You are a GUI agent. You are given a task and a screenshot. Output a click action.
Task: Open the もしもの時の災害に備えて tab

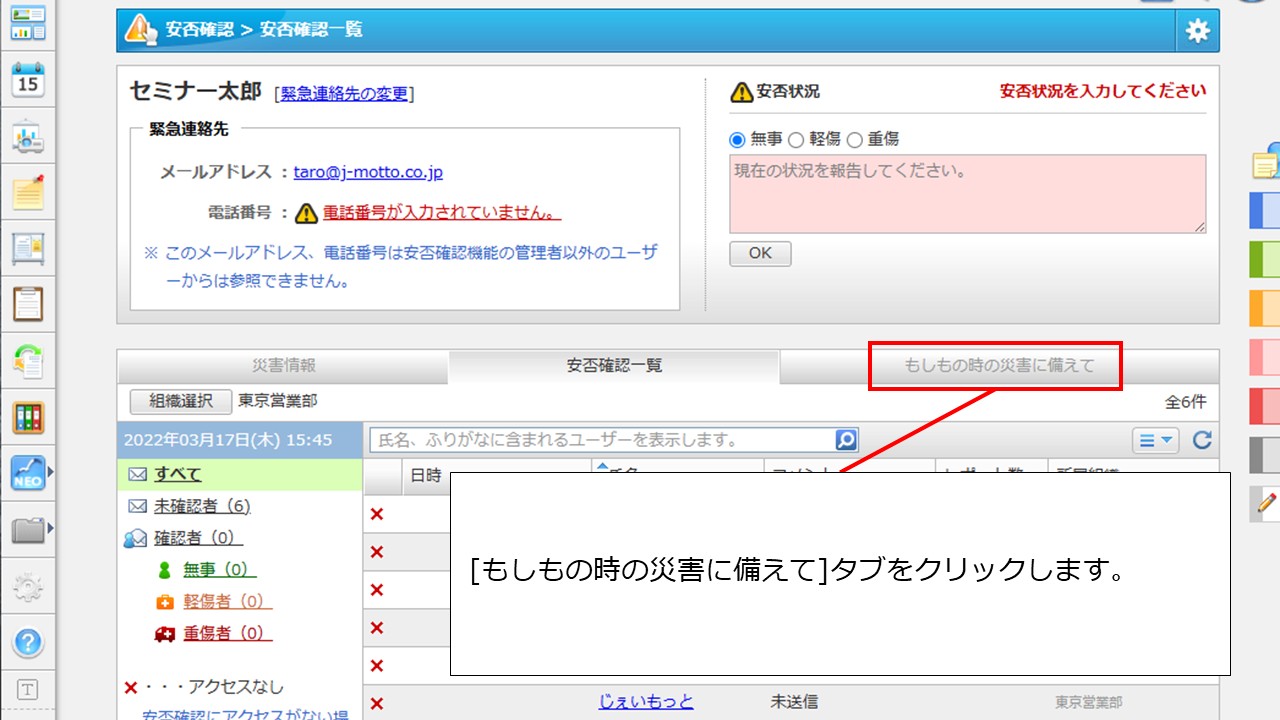click(x=995, y=367)
